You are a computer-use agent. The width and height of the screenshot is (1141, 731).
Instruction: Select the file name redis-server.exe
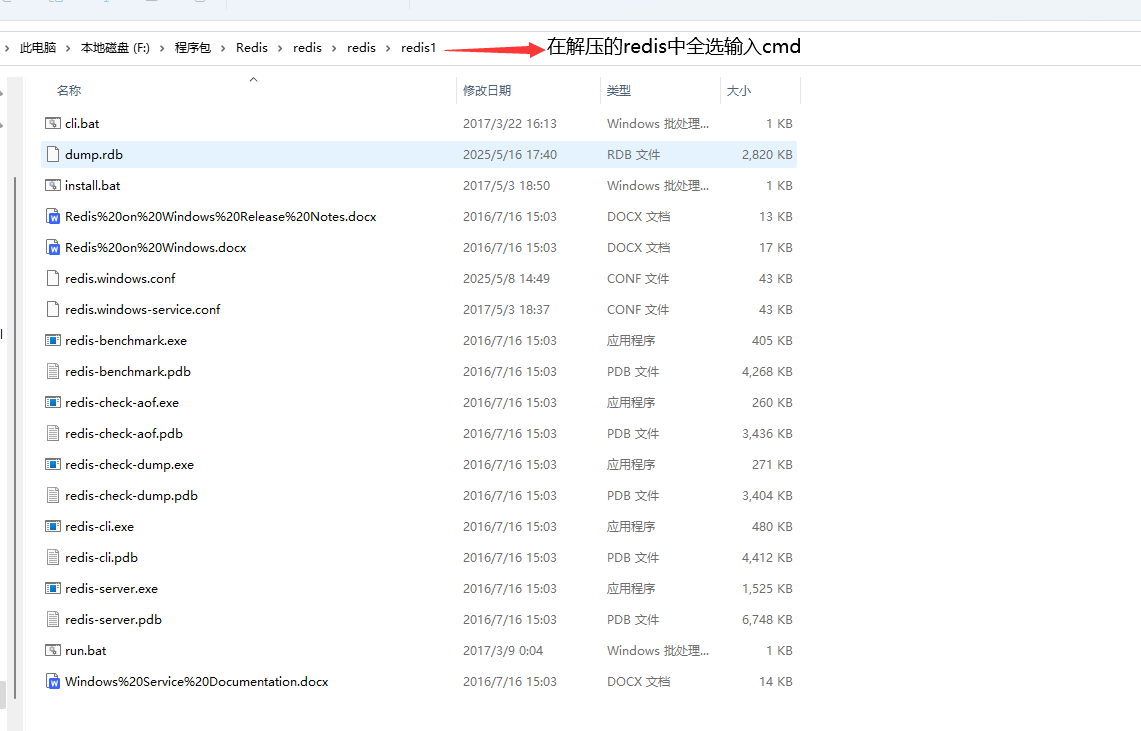coord(111,588)
